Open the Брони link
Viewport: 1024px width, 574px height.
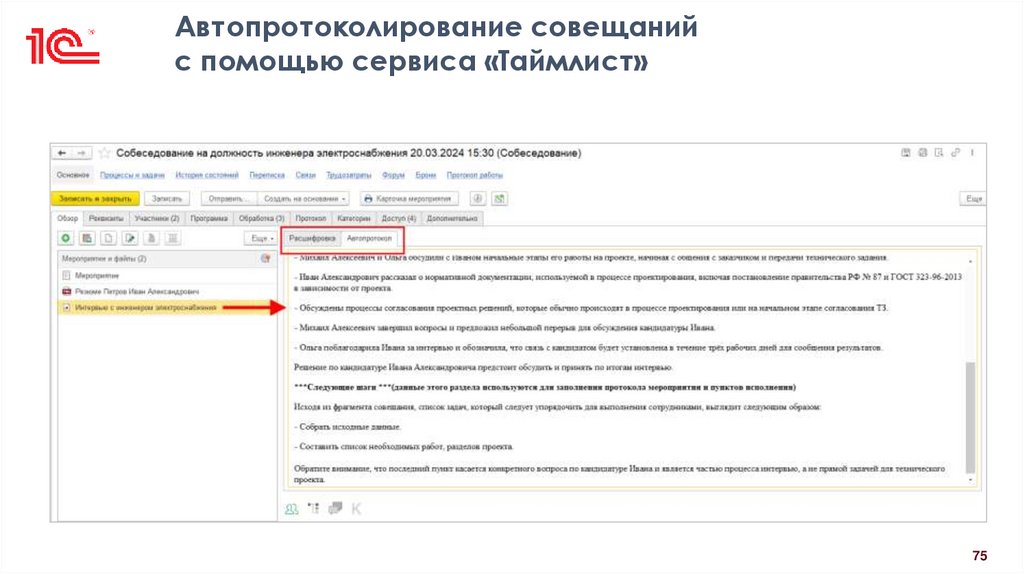coord(426,175)
